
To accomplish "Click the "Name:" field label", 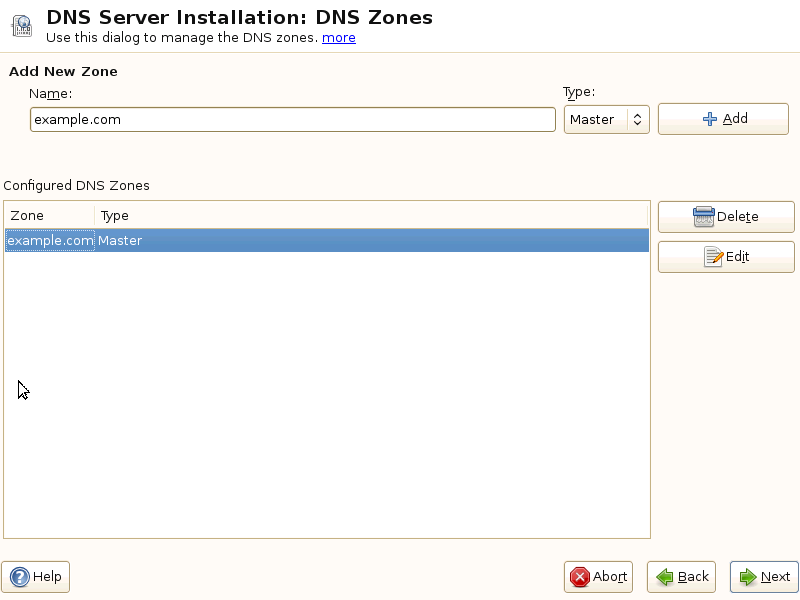I will 51,93.
